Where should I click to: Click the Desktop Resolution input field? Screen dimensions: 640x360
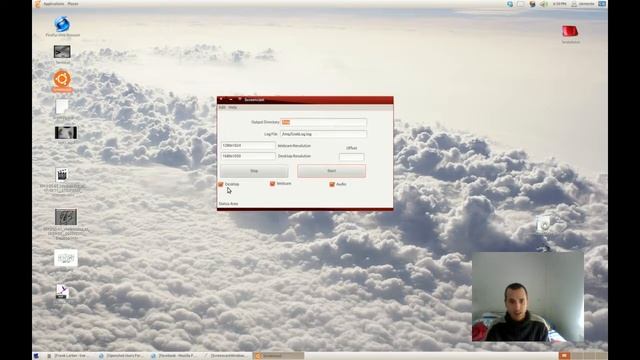(x=248, y=156)
